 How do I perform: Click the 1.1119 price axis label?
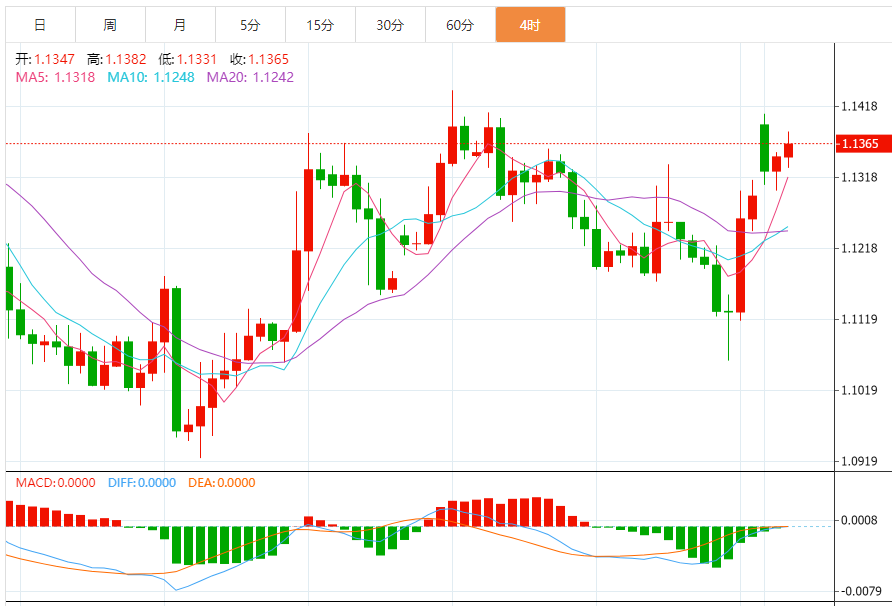[859, 319]
